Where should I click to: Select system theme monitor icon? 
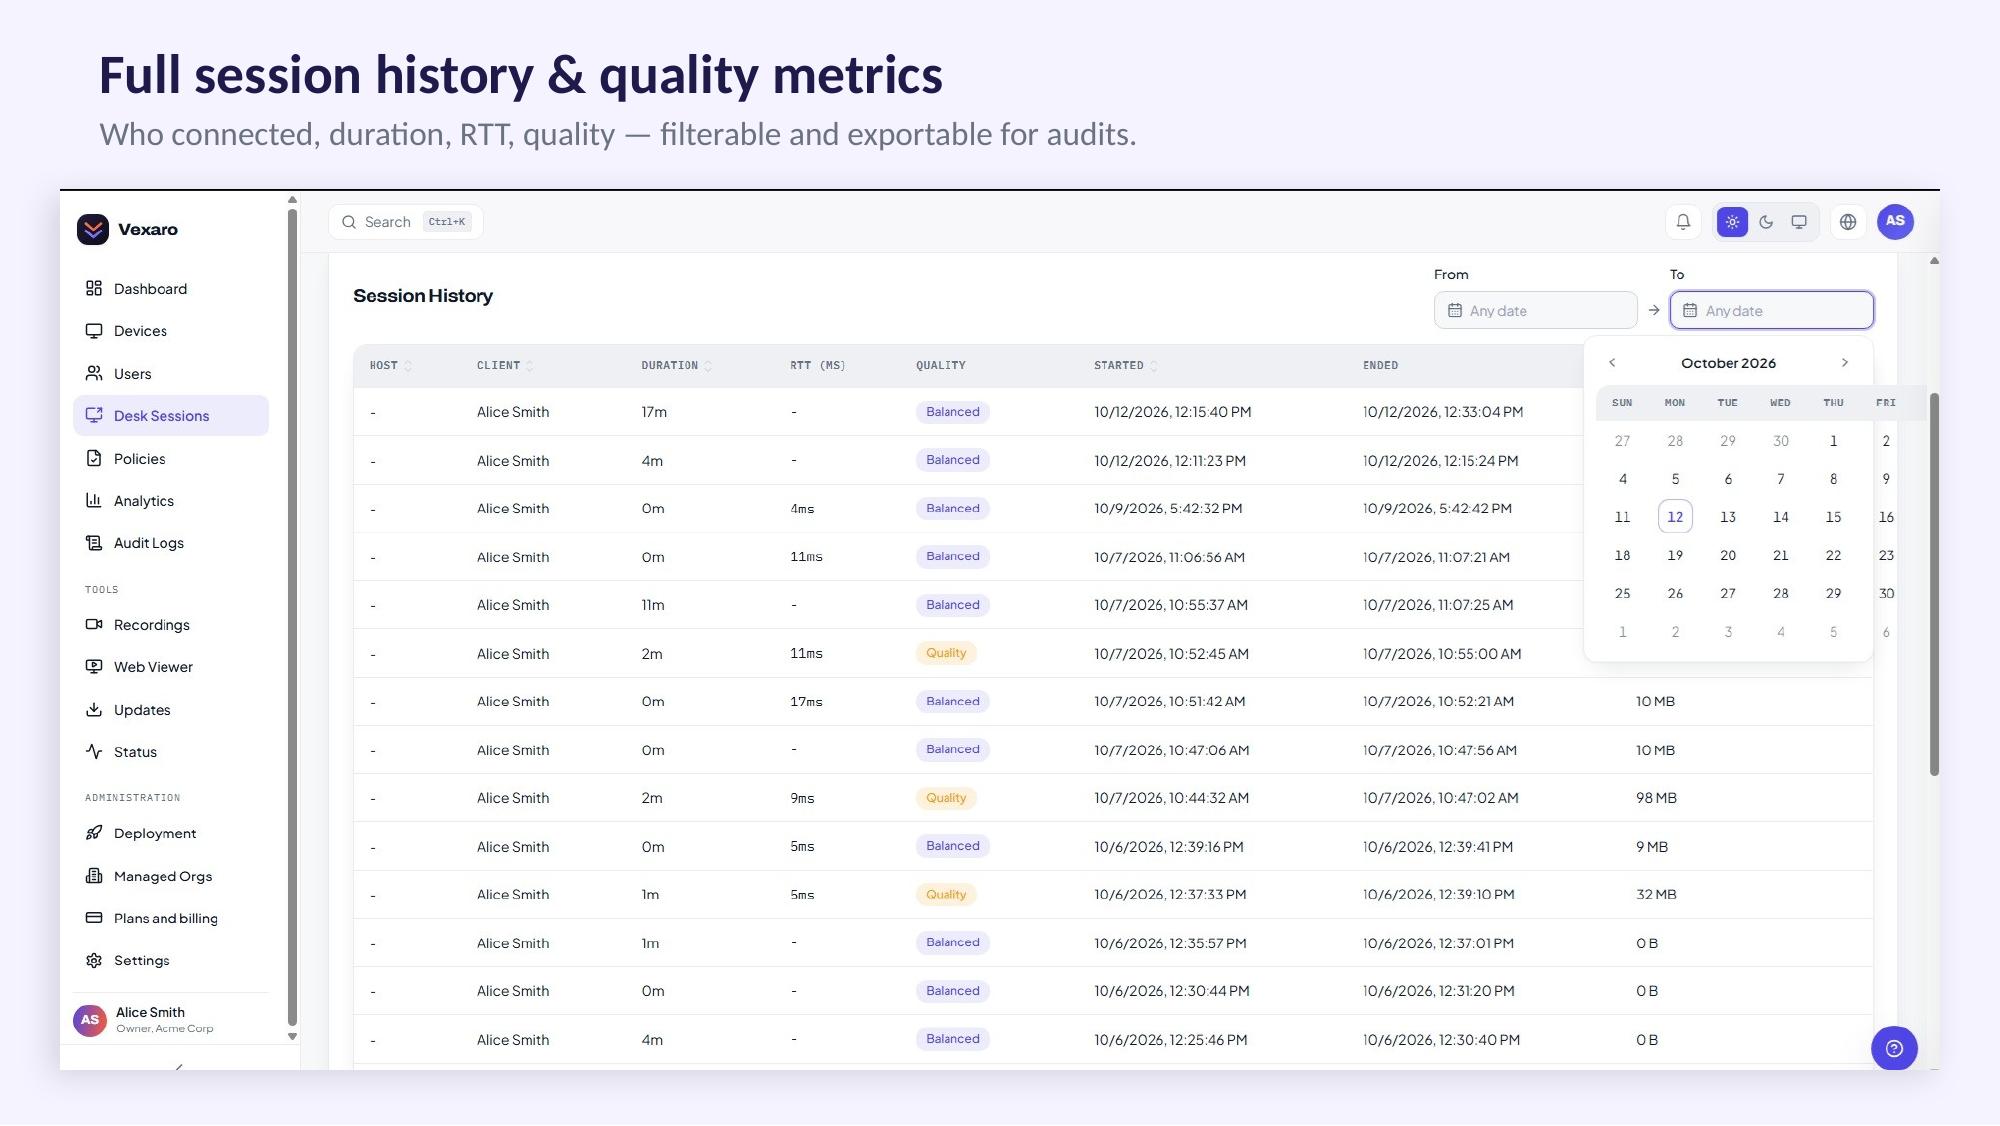coord(1799,222)
